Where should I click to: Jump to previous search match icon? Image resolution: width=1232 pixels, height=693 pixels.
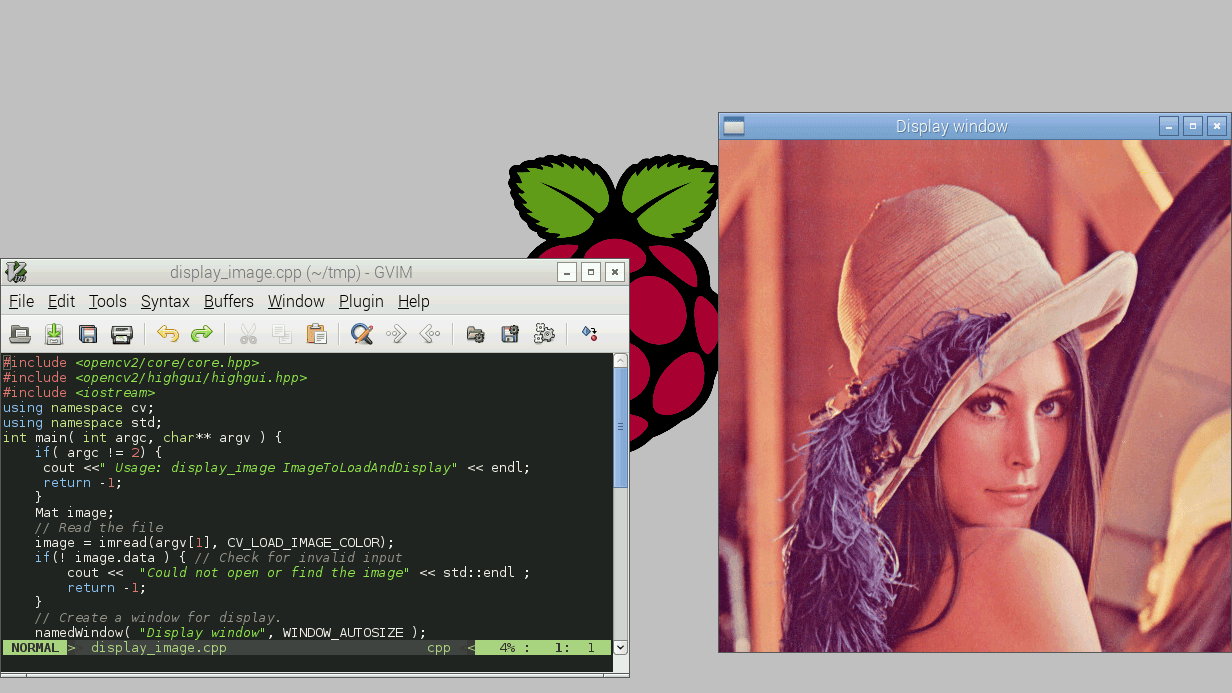(430, 334)
